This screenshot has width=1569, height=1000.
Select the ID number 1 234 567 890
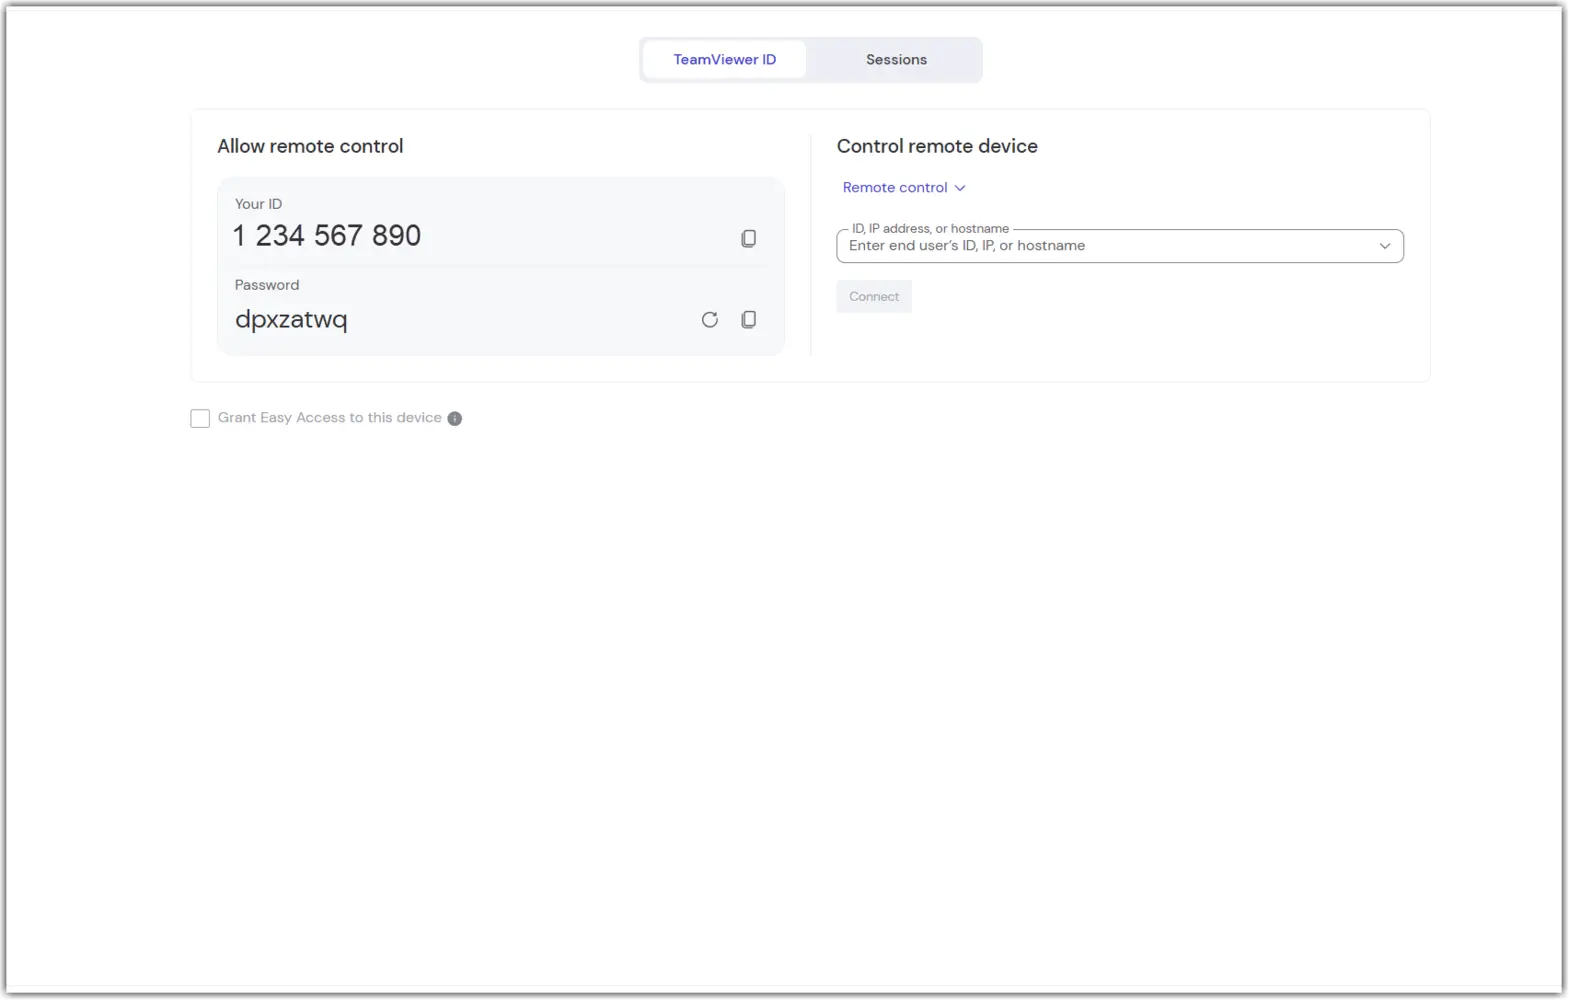pos(327,236)
